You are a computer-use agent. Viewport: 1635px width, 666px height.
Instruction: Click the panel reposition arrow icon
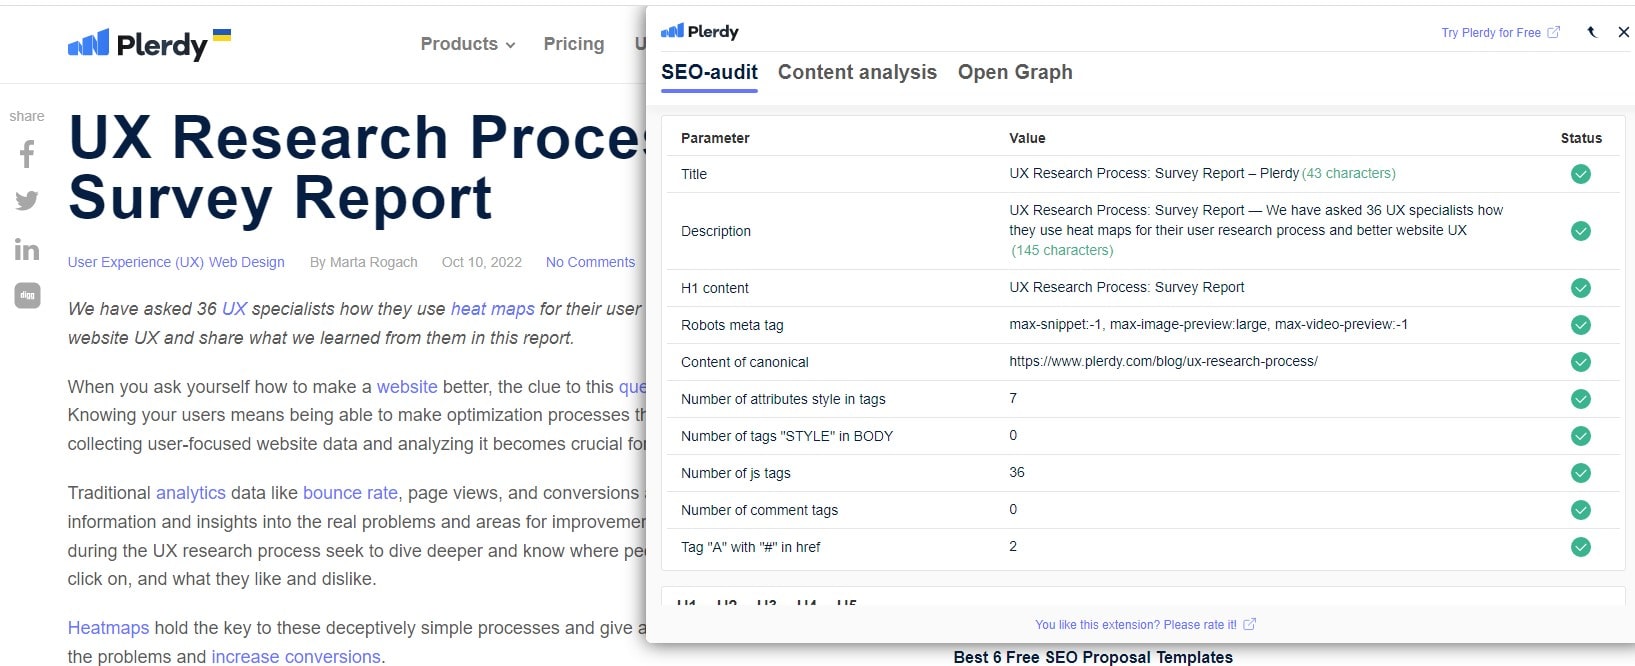coord(1592,32)
